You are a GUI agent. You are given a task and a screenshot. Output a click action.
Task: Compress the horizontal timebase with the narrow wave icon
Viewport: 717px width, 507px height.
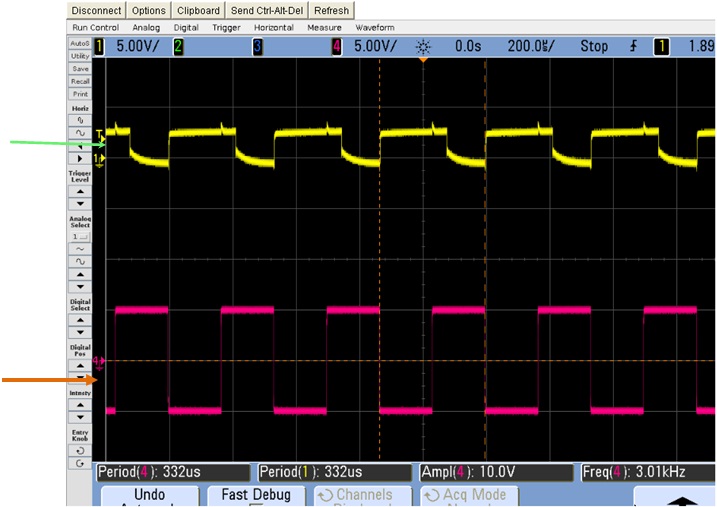tap(80, 120)
